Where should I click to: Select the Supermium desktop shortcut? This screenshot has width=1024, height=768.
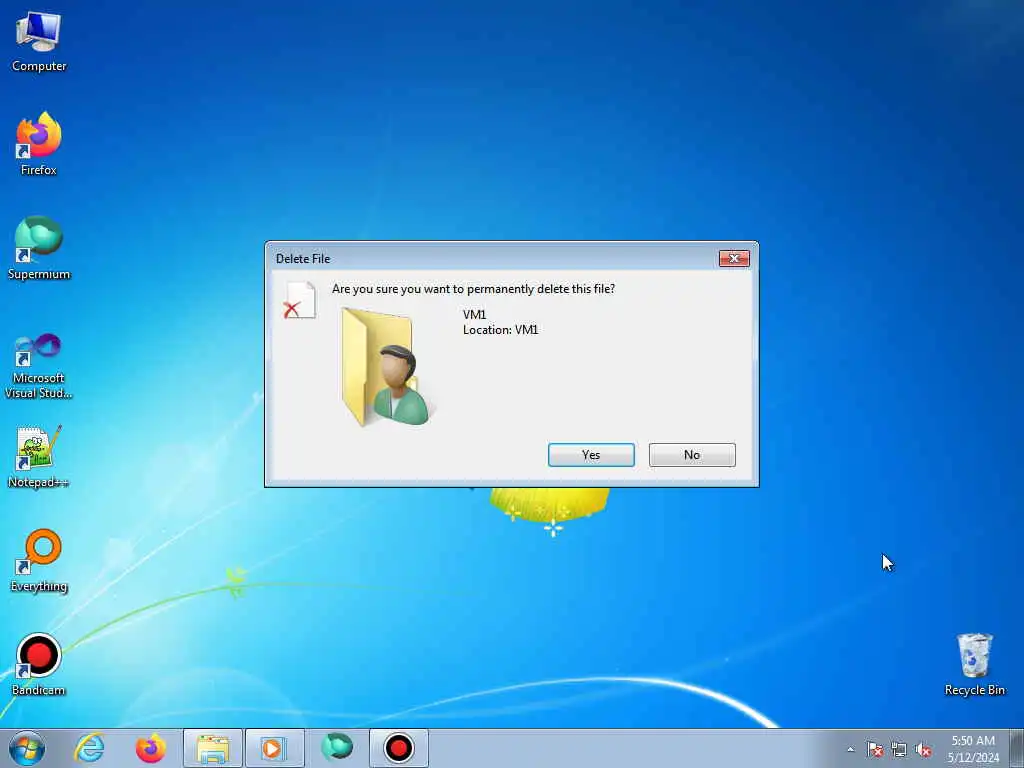pos(39,248)
